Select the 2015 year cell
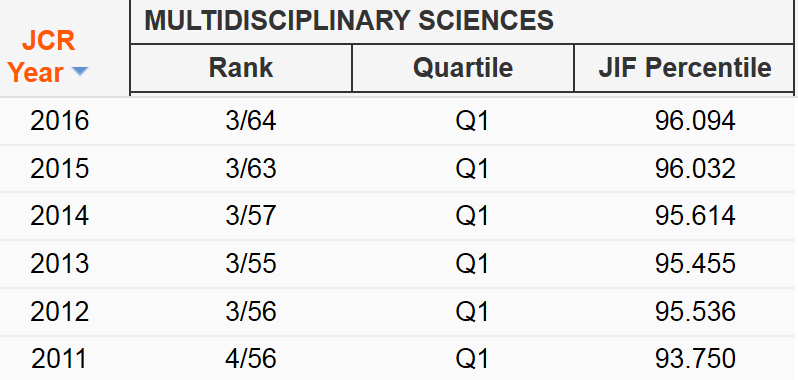 point(60,168)
